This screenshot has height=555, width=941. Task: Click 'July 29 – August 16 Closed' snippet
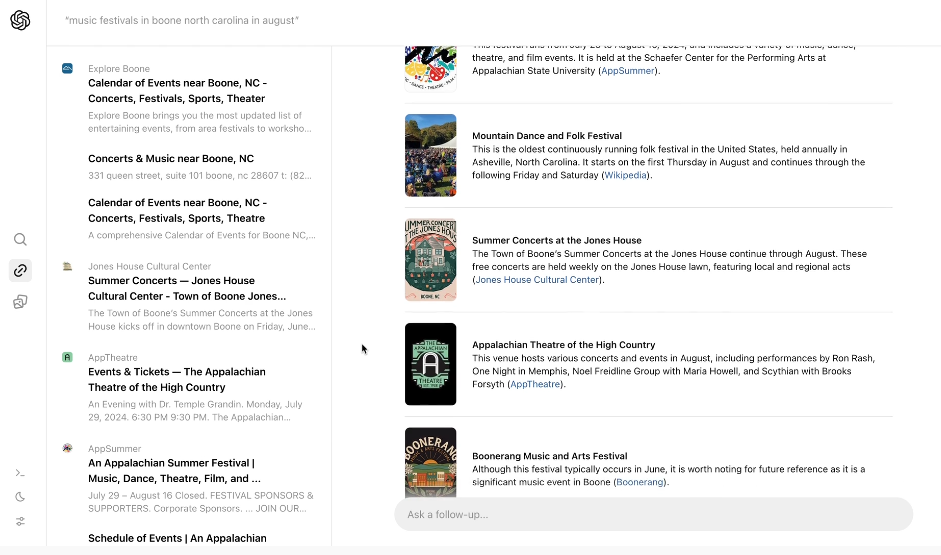point(201,502)
